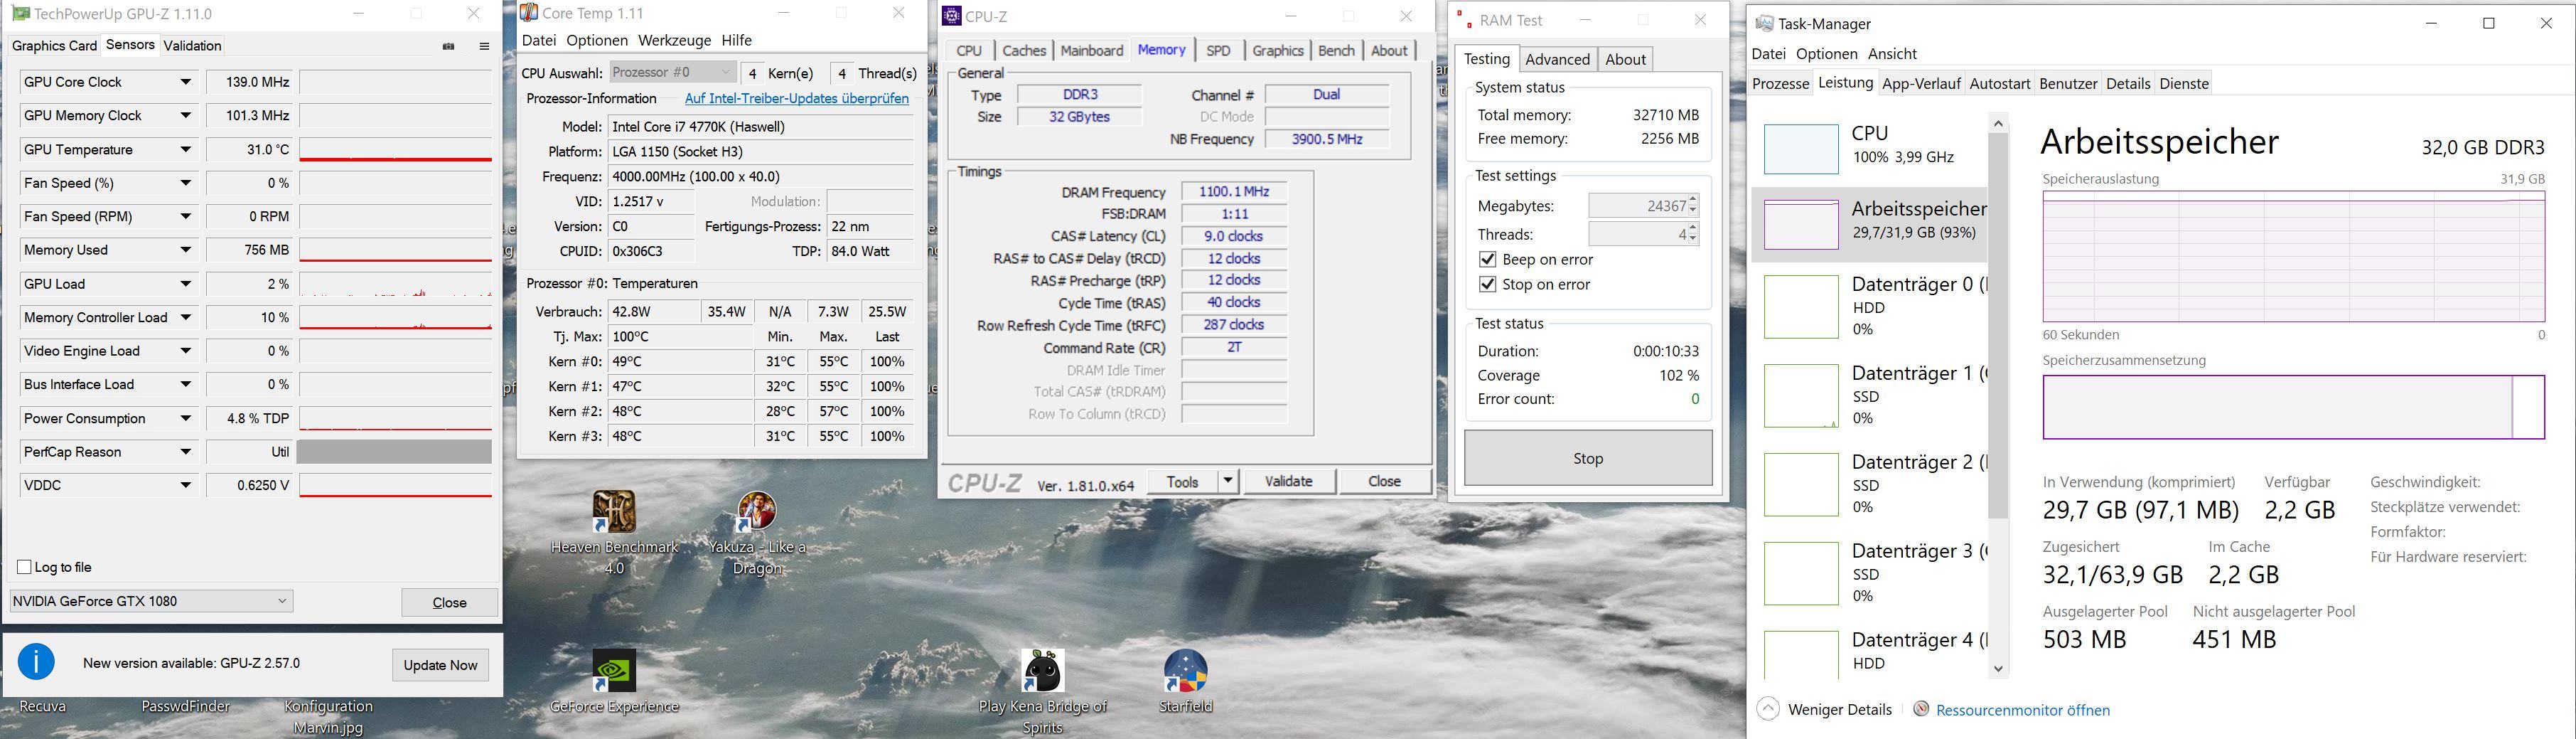Click the Core Temp title bar icon

(529, 13)
